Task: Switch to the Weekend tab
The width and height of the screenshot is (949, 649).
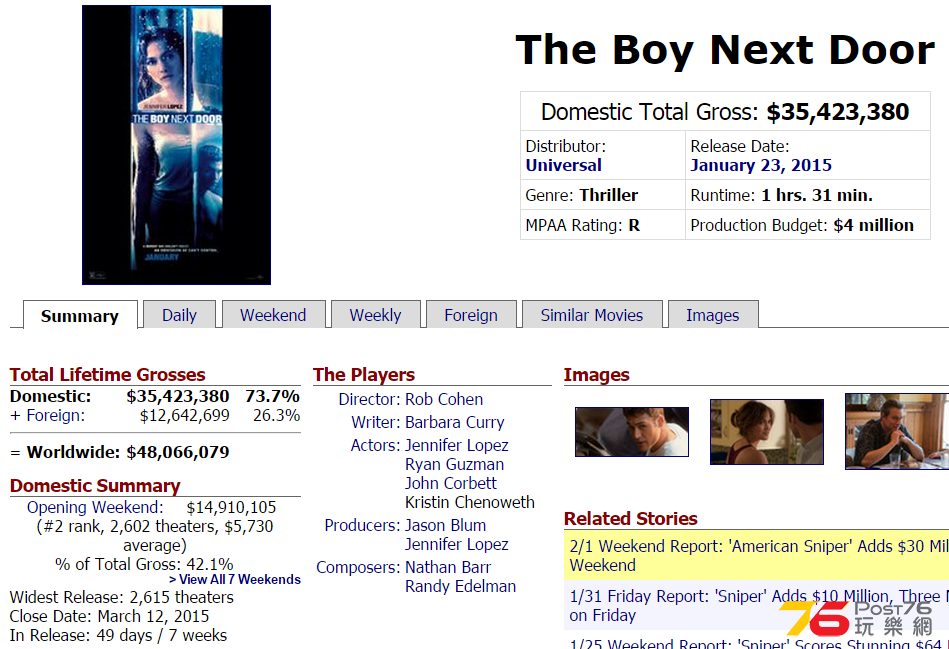Action: pyautogui.click(x=273, y=315)
